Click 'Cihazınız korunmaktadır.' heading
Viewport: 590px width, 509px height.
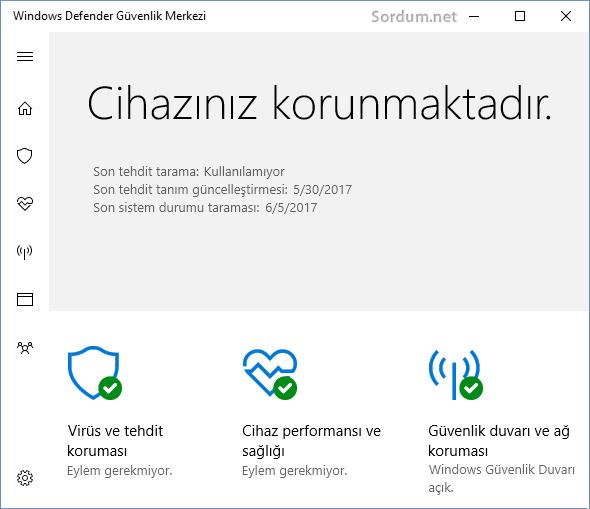tap(319, 103)
